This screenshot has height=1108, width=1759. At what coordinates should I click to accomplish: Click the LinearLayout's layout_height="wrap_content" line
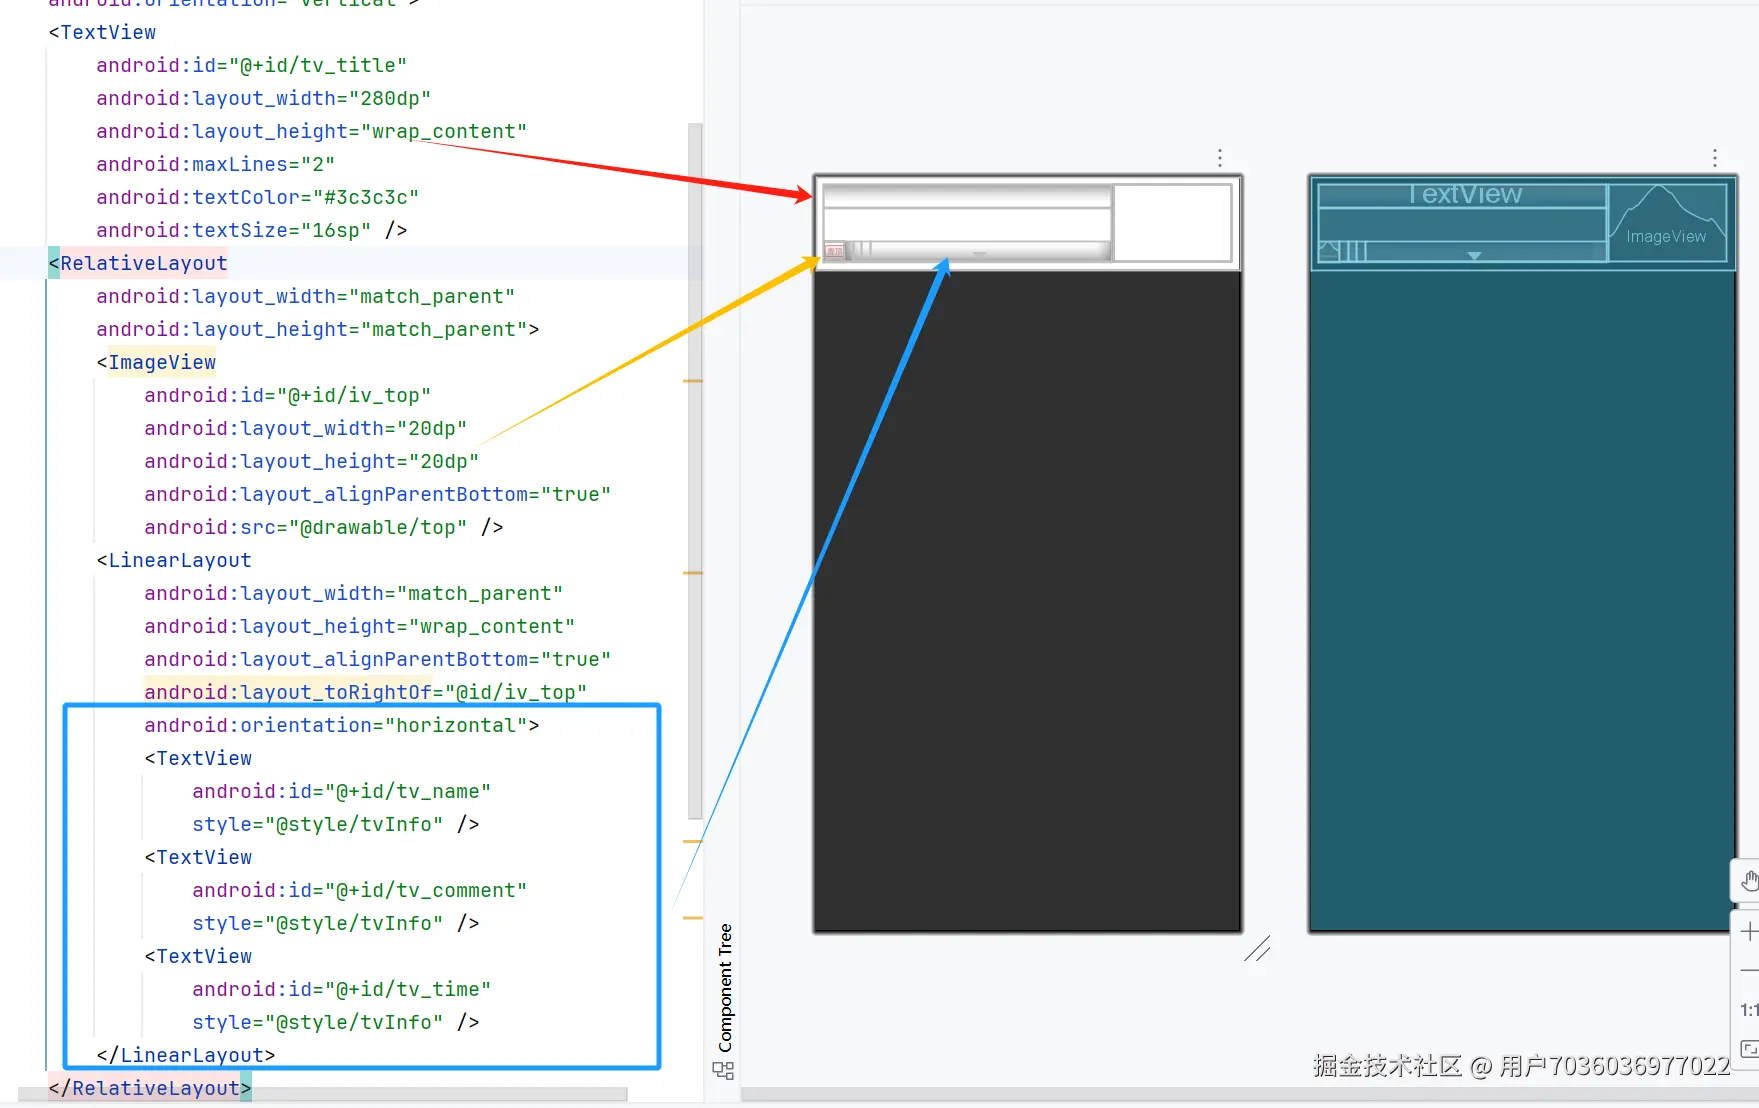360,626
